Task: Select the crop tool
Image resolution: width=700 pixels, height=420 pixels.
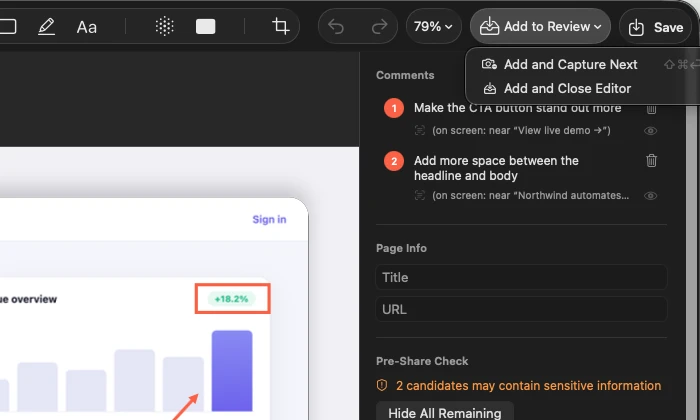Action: point(280,26)
